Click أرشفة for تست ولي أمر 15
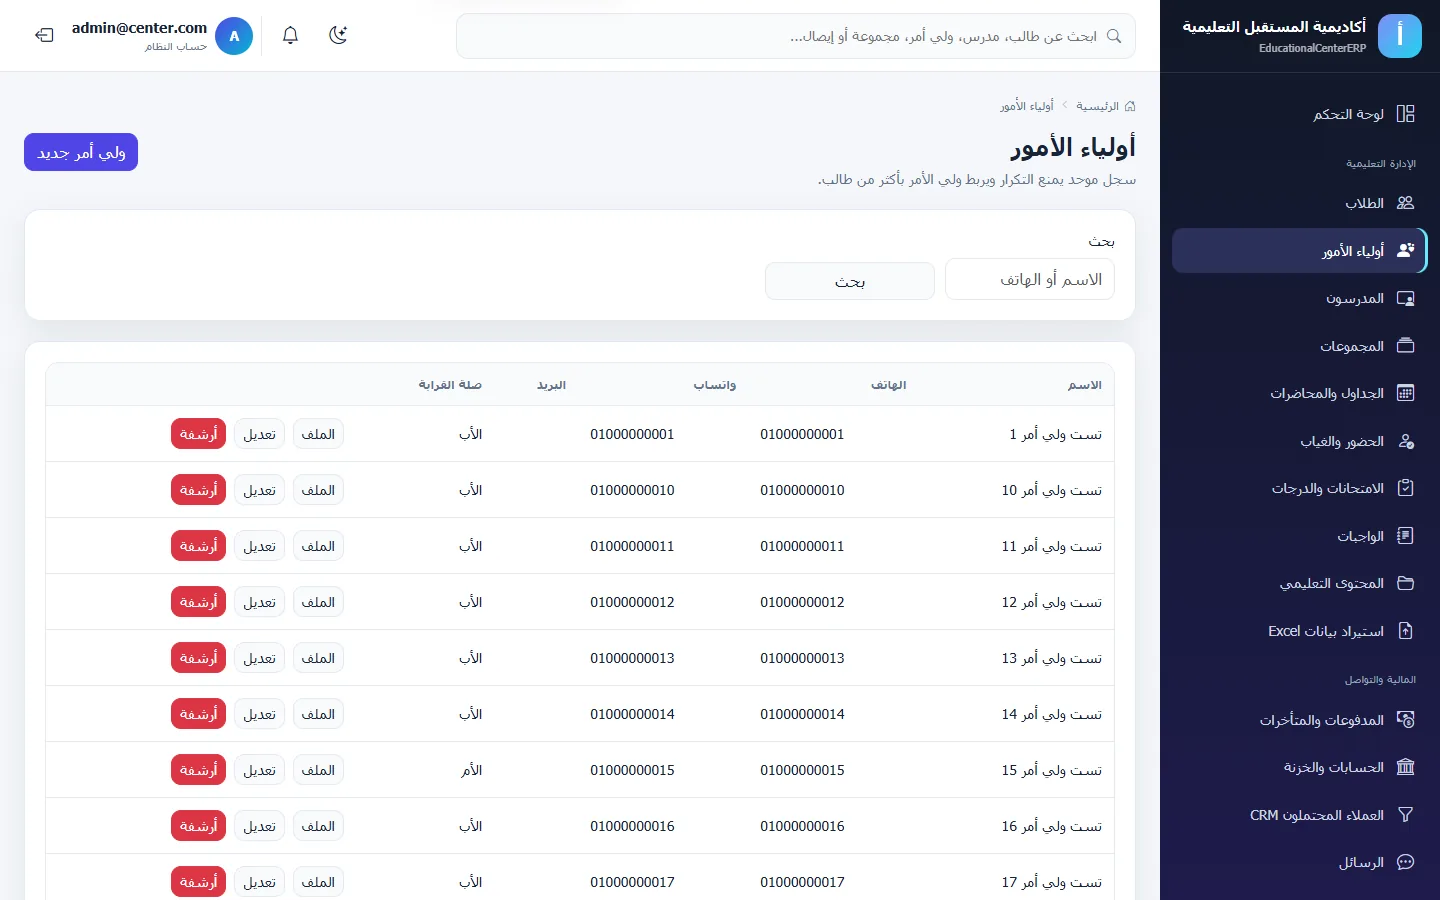The image size is (1440, 900). (199, 770)
